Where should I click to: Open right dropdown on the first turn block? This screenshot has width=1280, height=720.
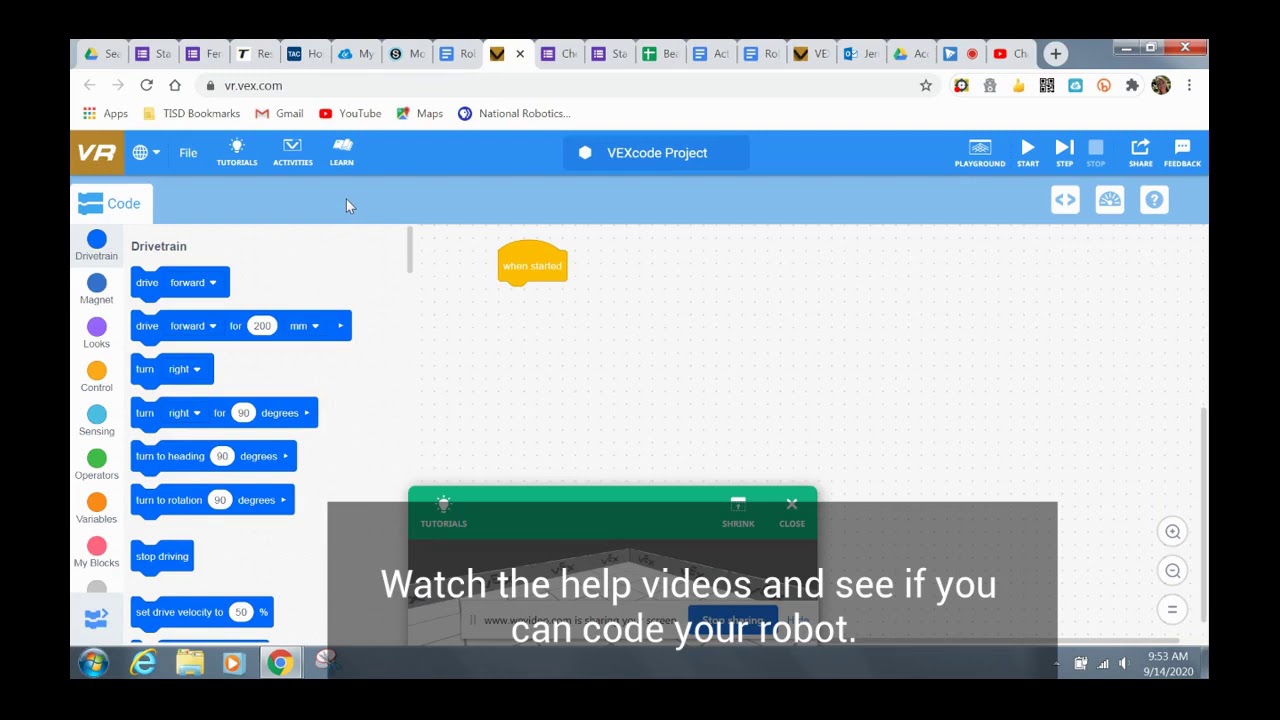tap(184, 369)
